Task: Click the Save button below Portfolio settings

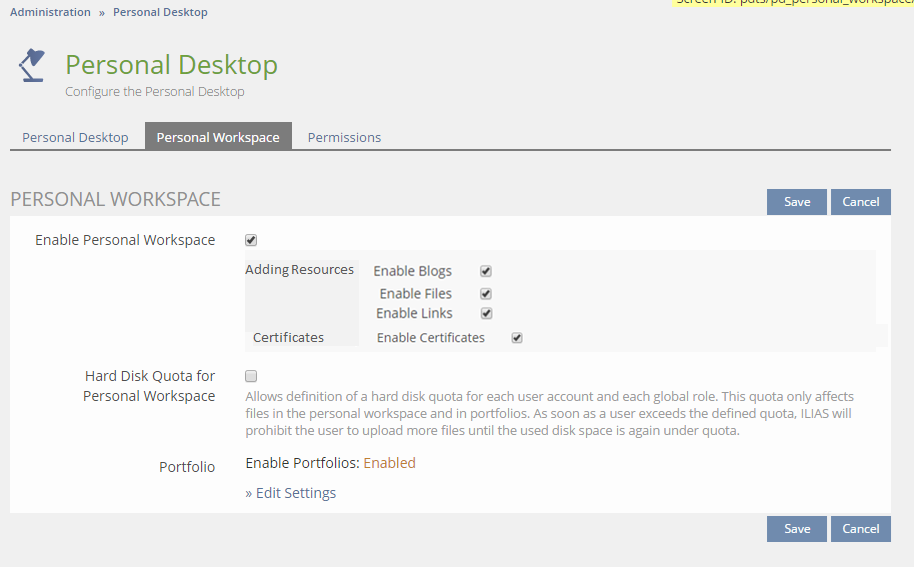Action: (796, 529)
